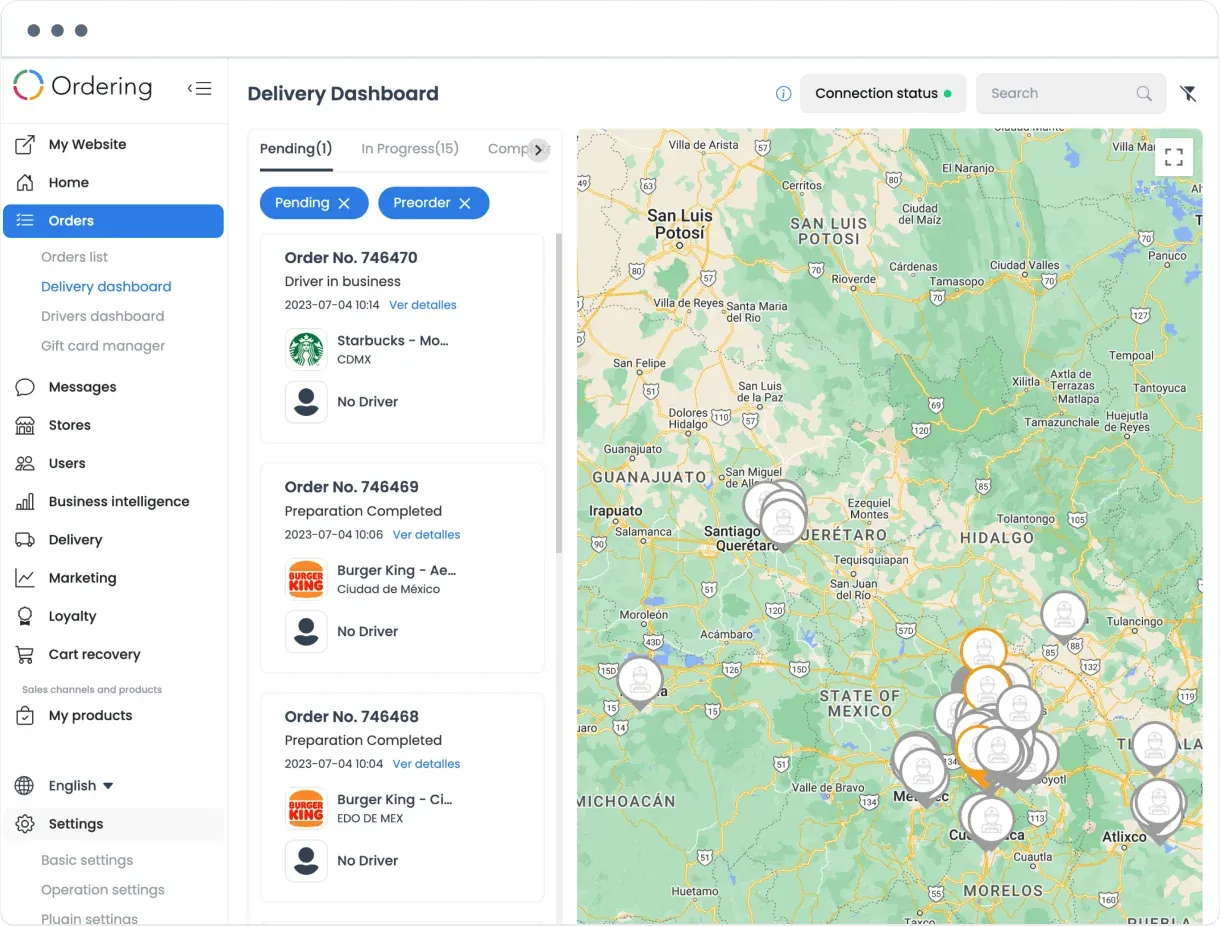
Task: Open Basic settings submenu item
Action: pos(87,860)
